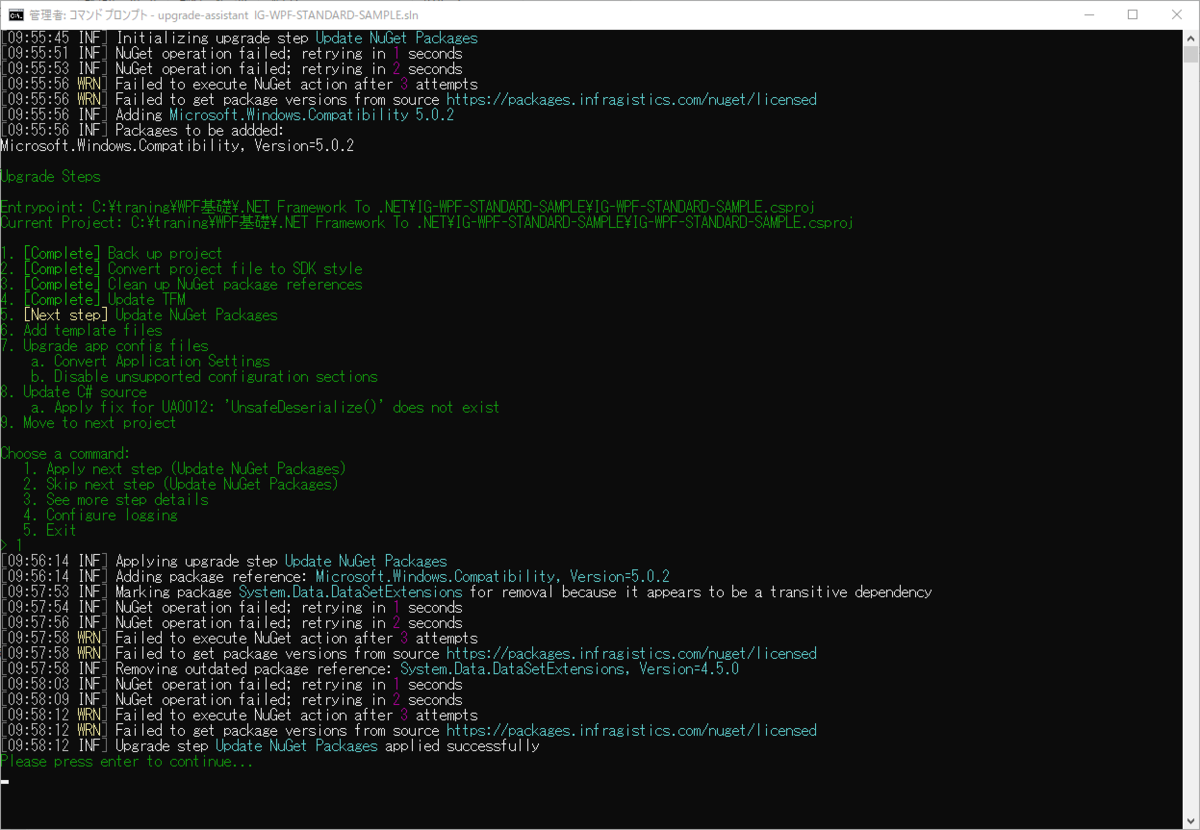Click 09:58:12 'Failed to execute NuGet action' warning

tap(239, 715)
